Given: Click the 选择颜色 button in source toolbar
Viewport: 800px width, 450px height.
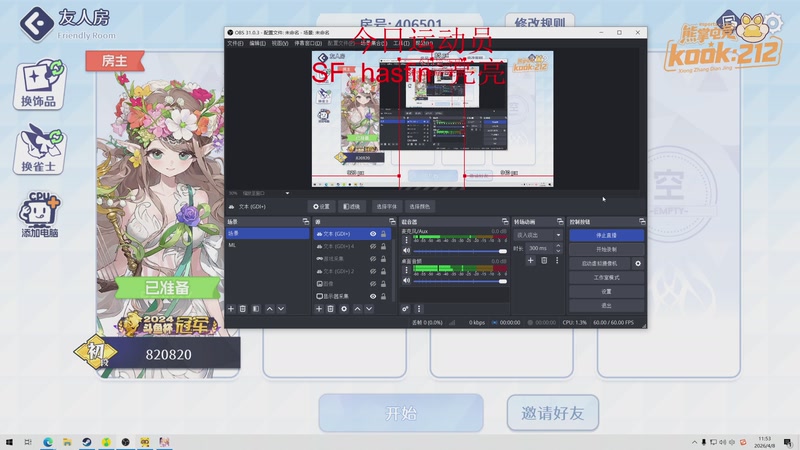Looking at the screenshot, I should pyautogui.click(x=419, y=207).
